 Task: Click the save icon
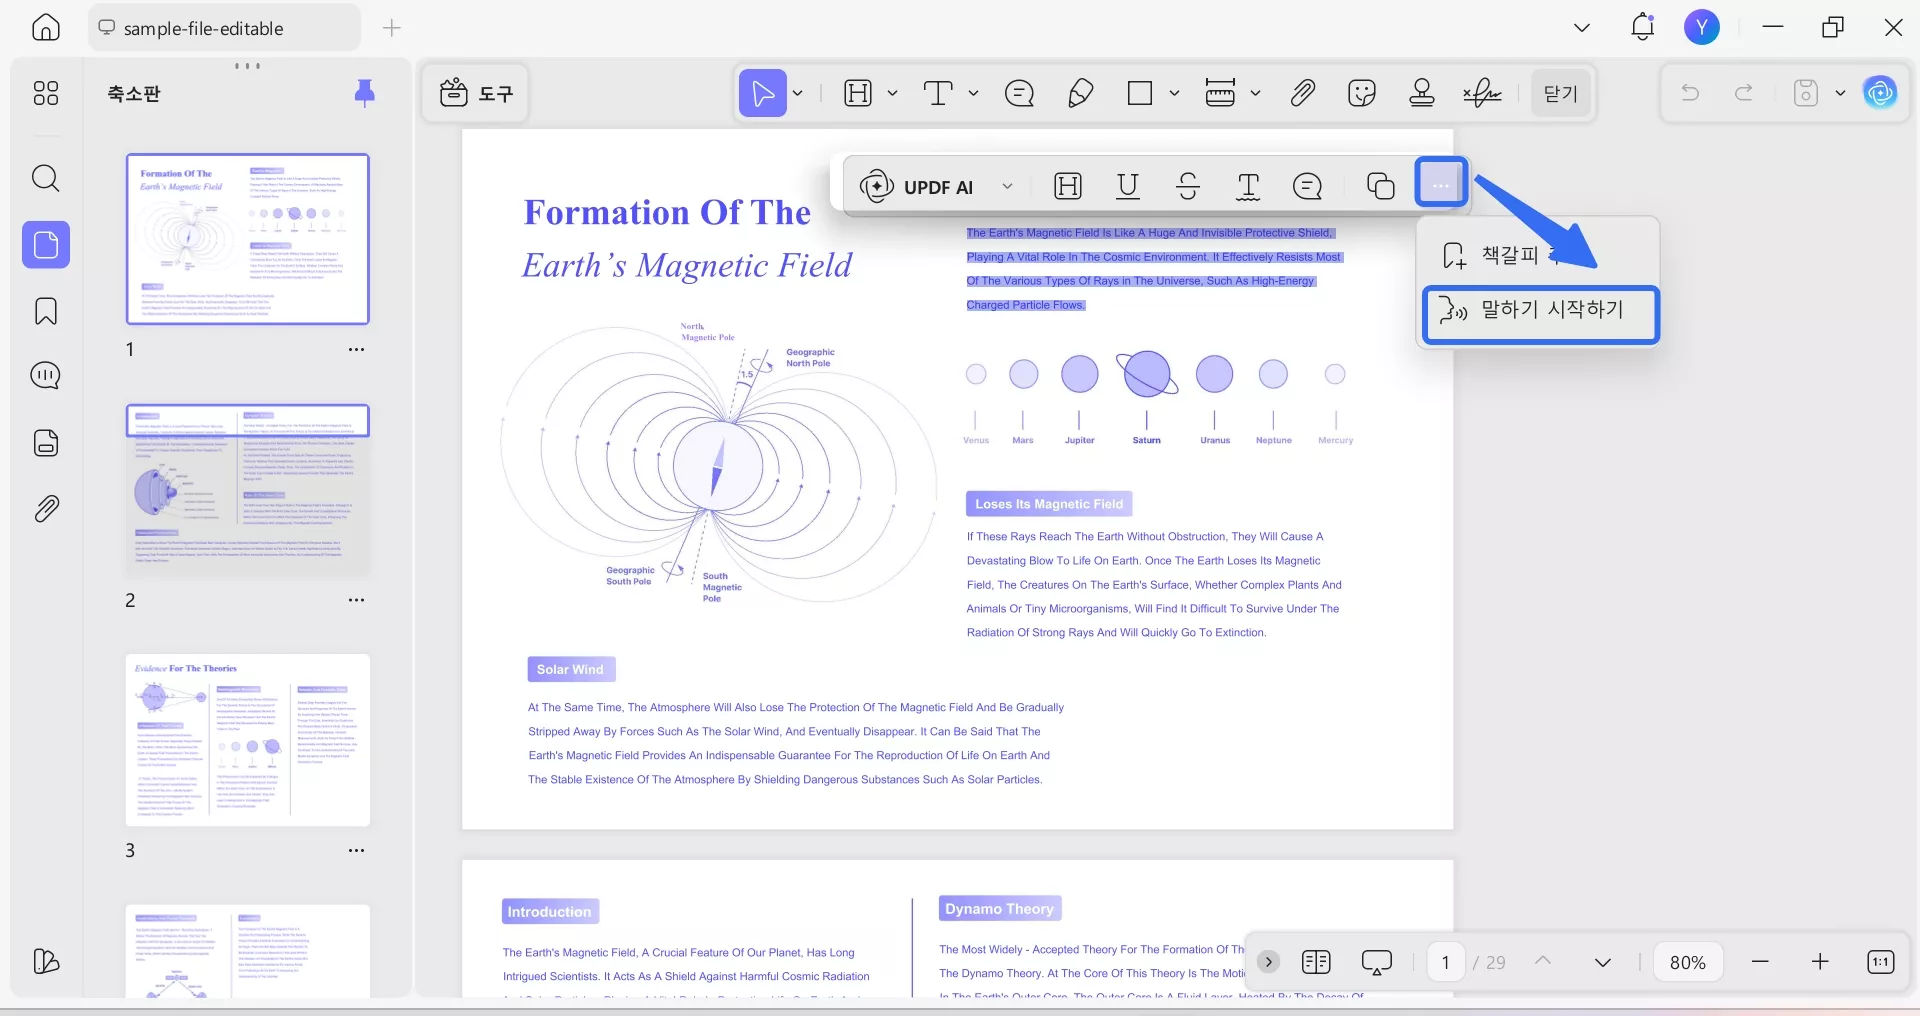(x=1806, y=93)
